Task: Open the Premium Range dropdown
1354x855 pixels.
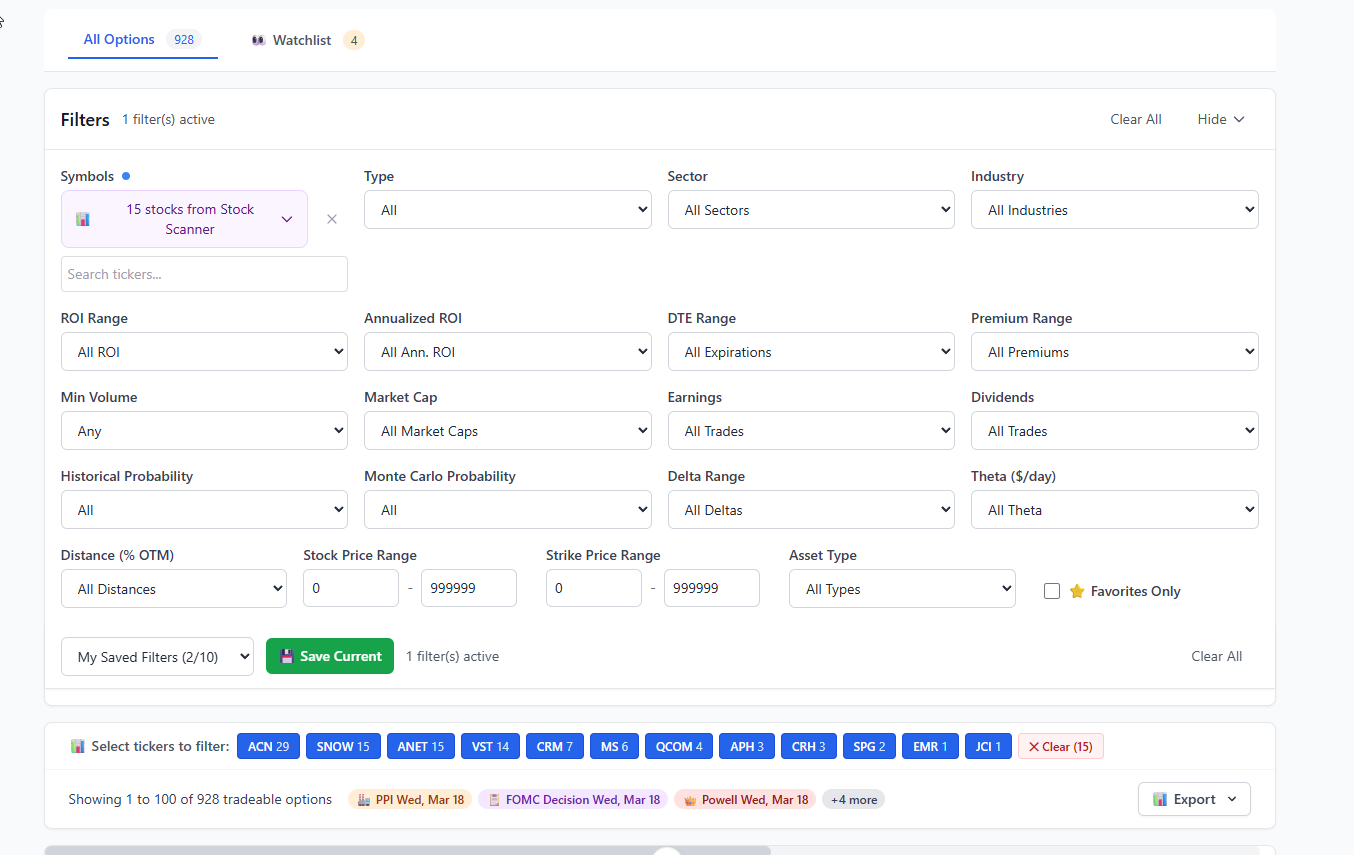Action: 1115,352
